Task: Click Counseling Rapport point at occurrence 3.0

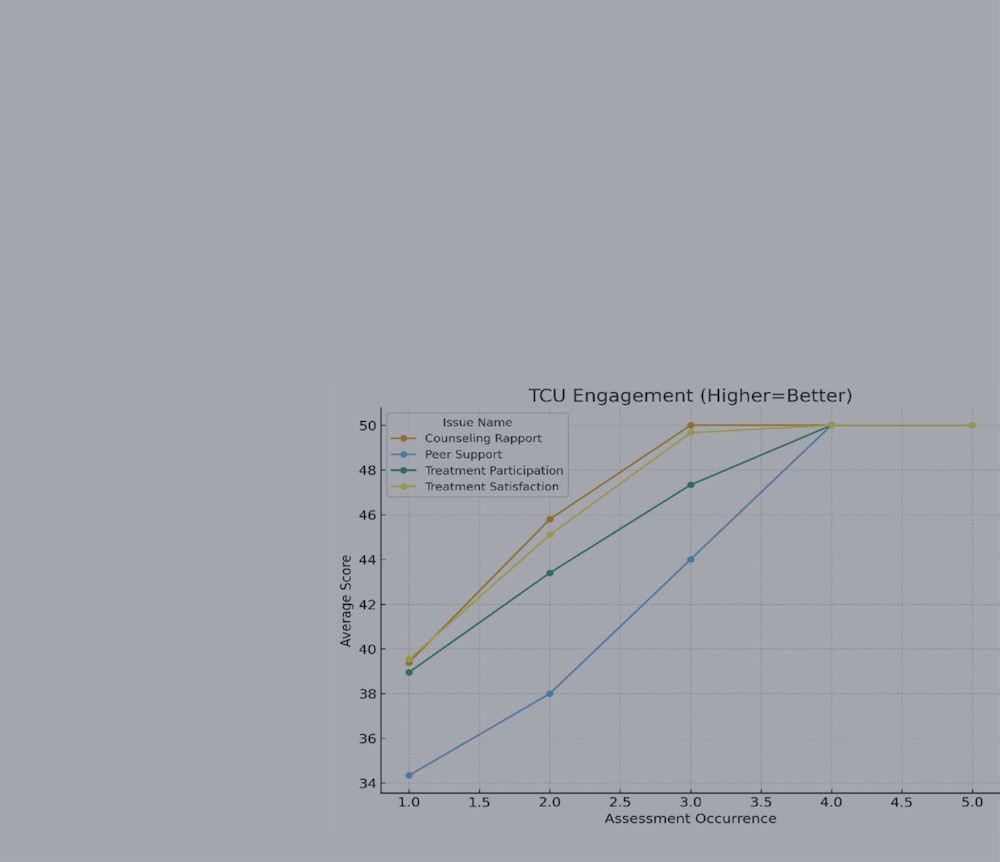Action: click(691, 425)
